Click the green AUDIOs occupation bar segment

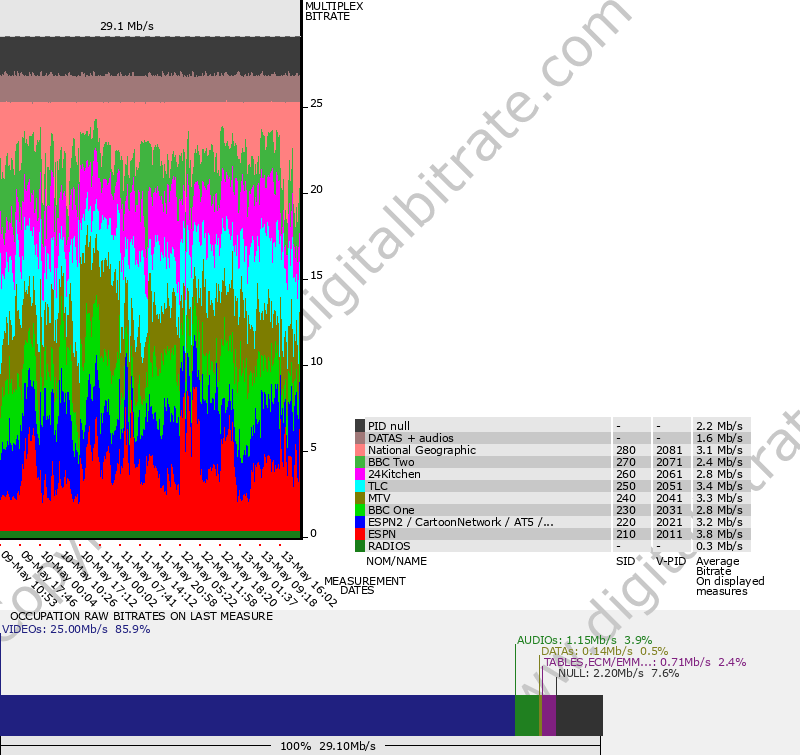pyautogui.click(x=527, y=715)
